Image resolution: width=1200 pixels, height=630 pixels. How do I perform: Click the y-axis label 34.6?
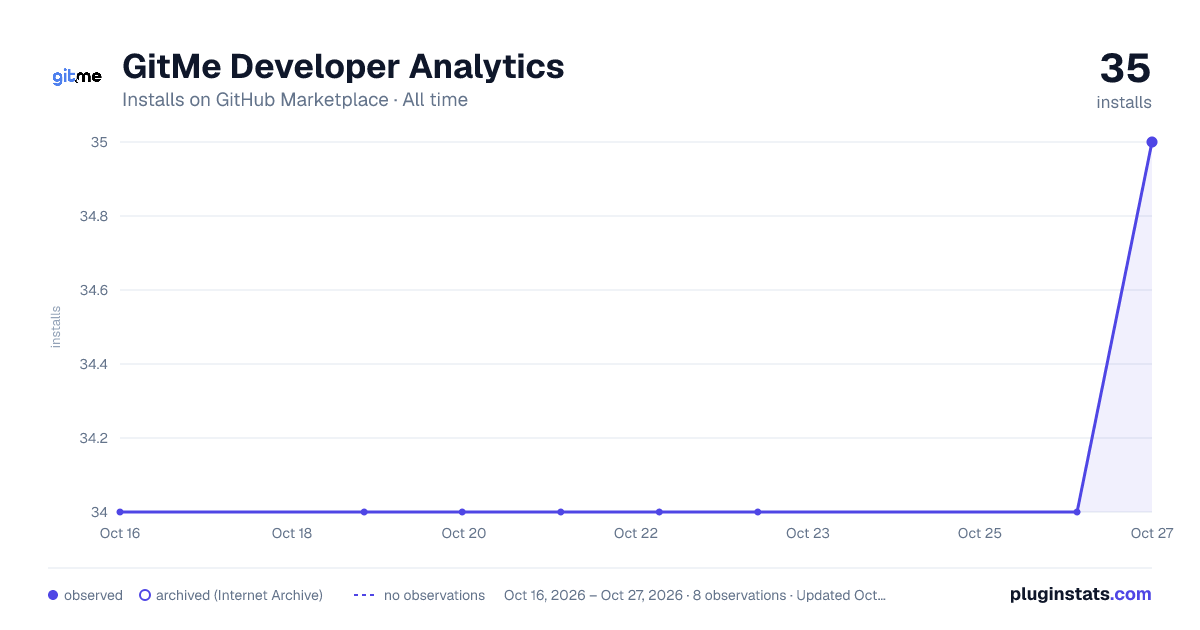[x=94, y=290]
